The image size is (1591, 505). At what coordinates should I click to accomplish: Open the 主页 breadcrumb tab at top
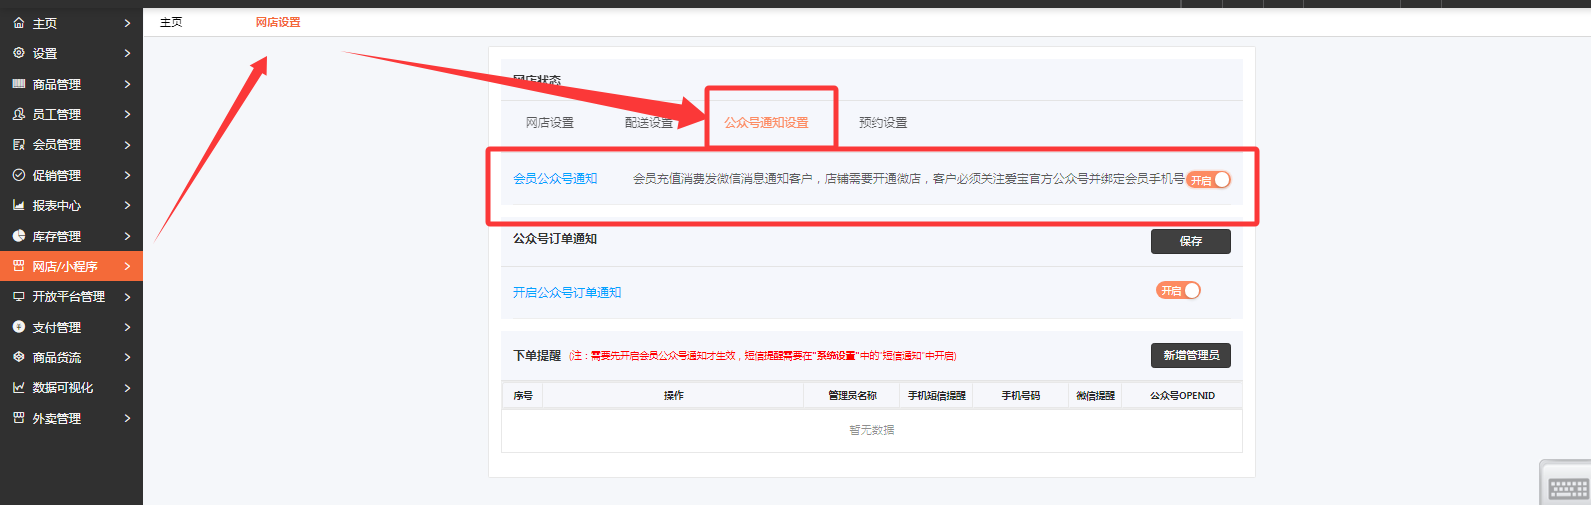[x=171, y=22]
